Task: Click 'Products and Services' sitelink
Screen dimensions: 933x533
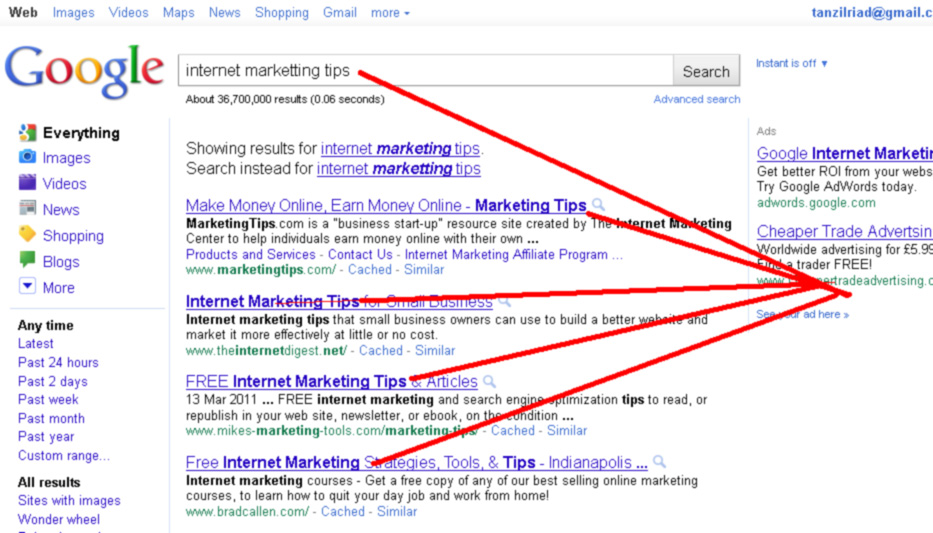Action: pyautogui.click(x=251, y=255)
